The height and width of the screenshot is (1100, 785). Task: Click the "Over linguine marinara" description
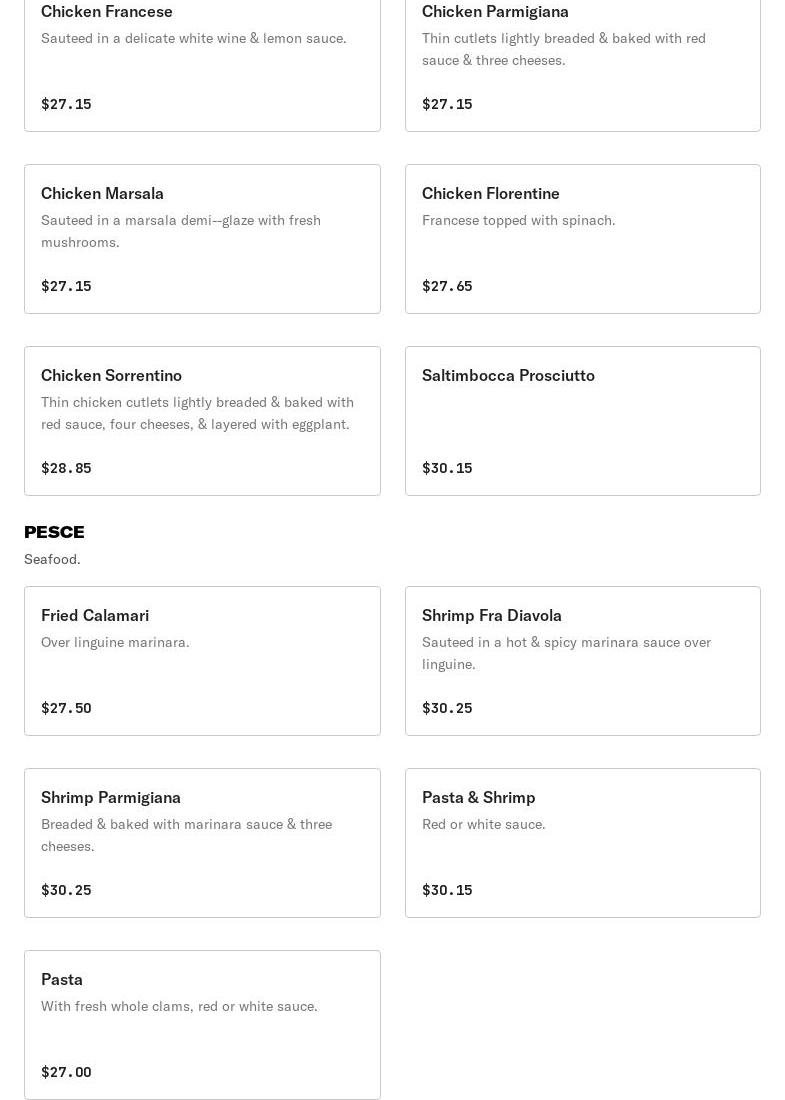click(115, 642)
